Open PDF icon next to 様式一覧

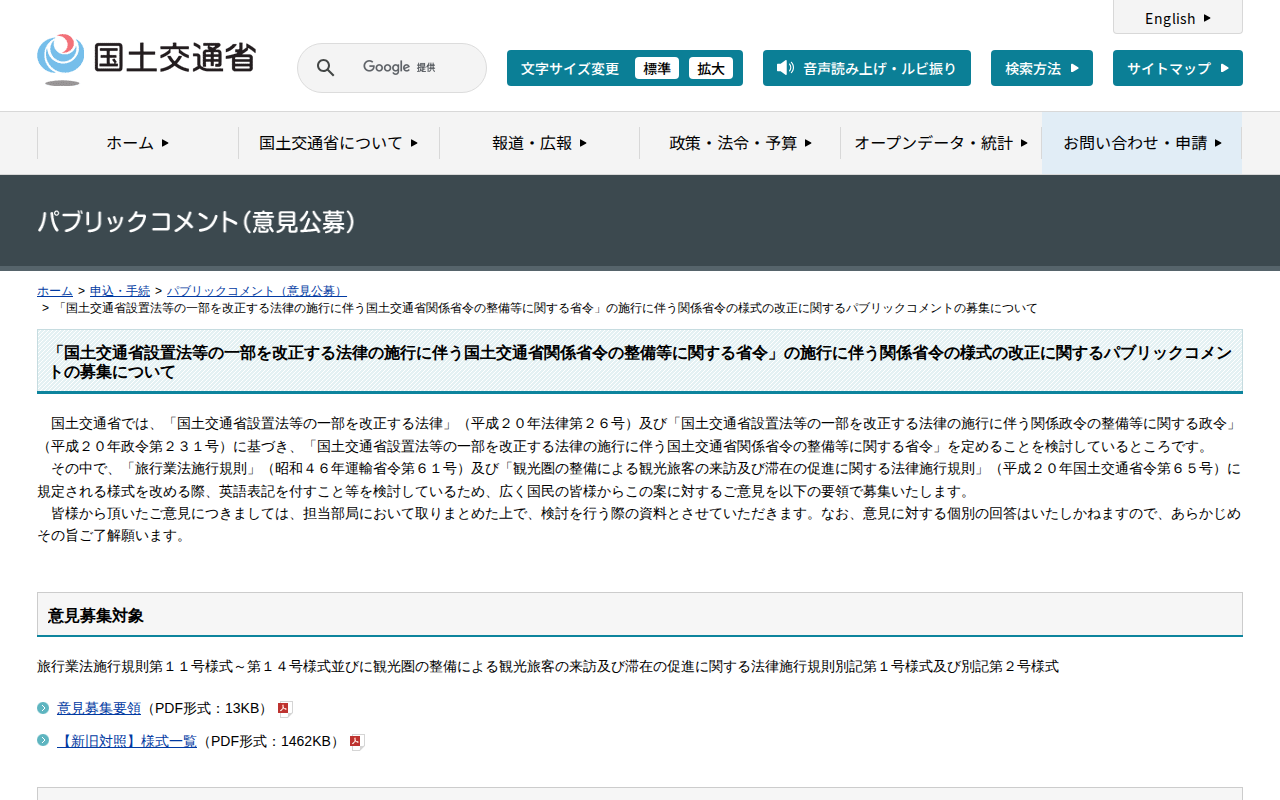(x=356, y=742)
